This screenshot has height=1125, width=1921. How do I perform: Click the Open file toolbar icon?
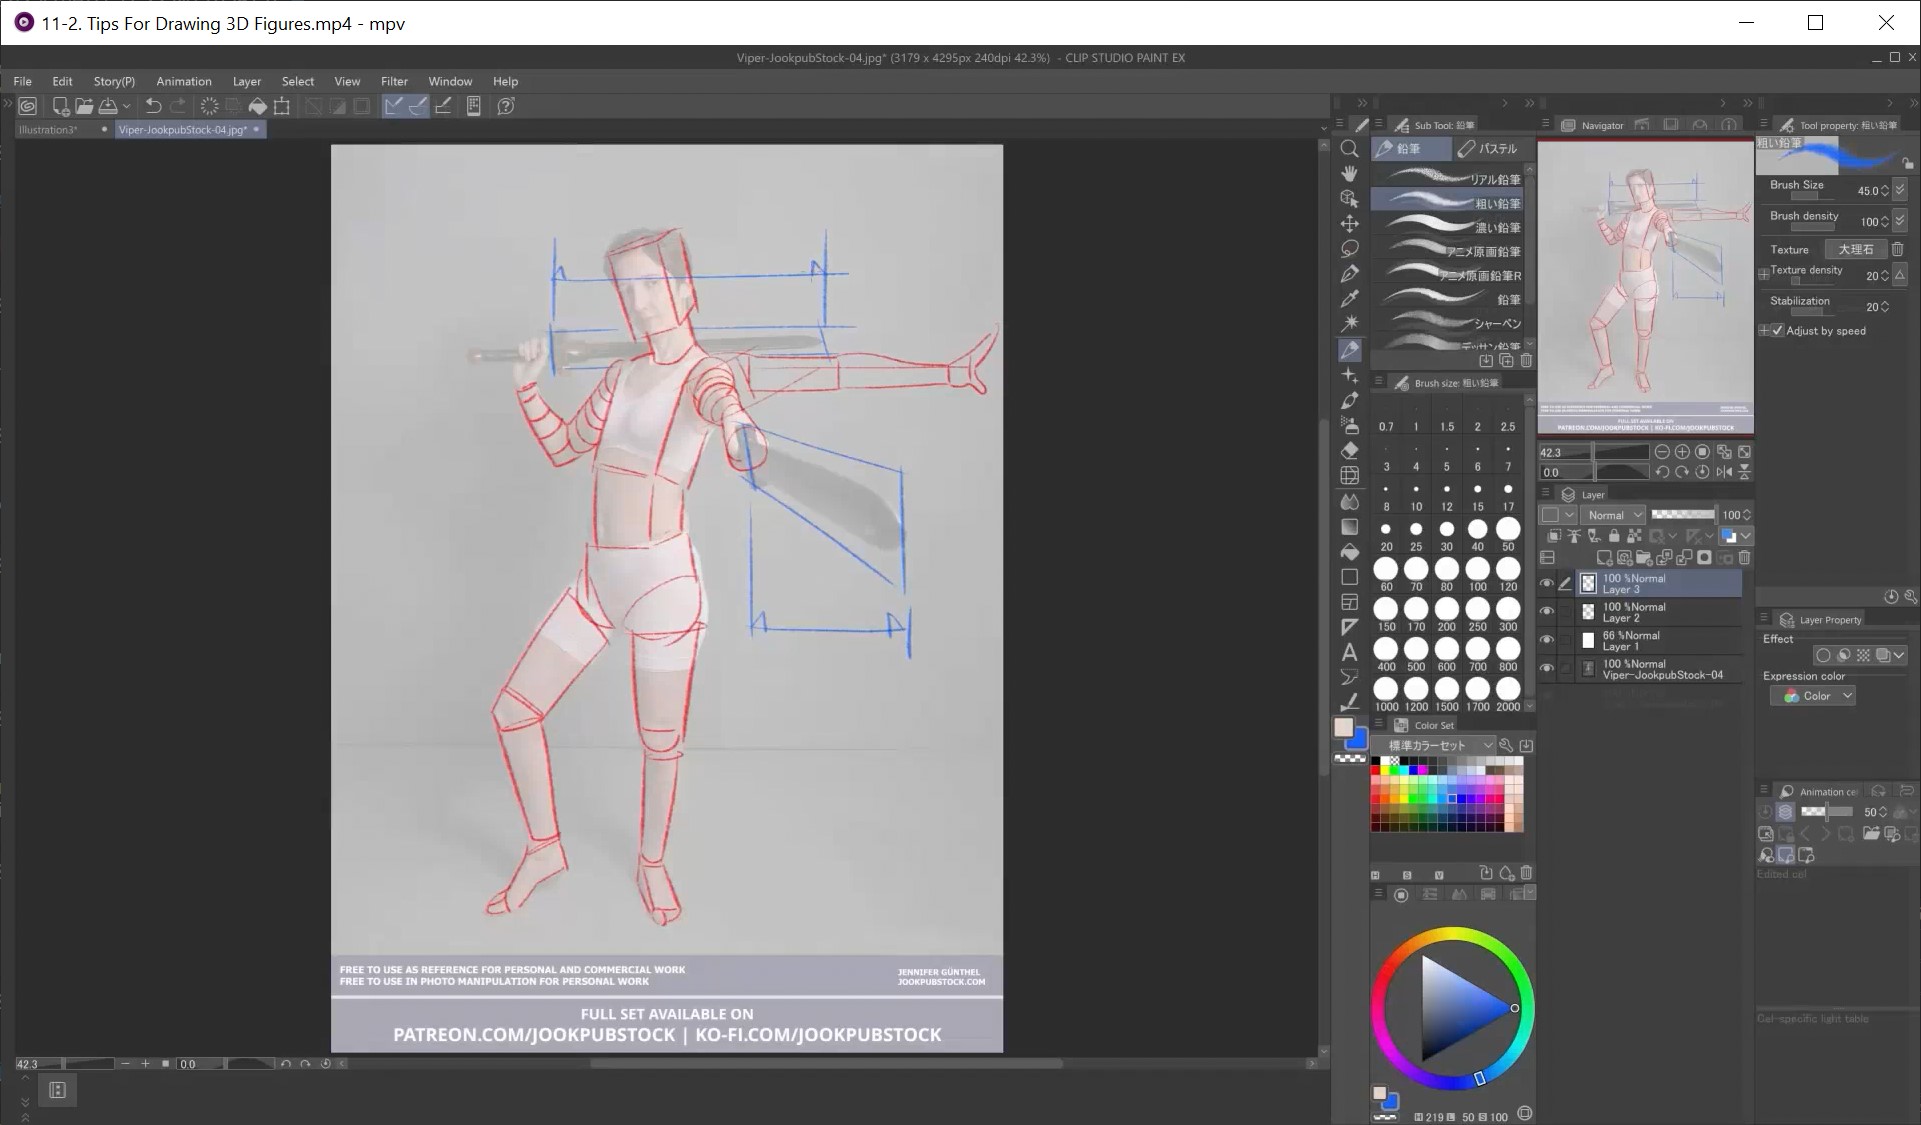[84, 106]
